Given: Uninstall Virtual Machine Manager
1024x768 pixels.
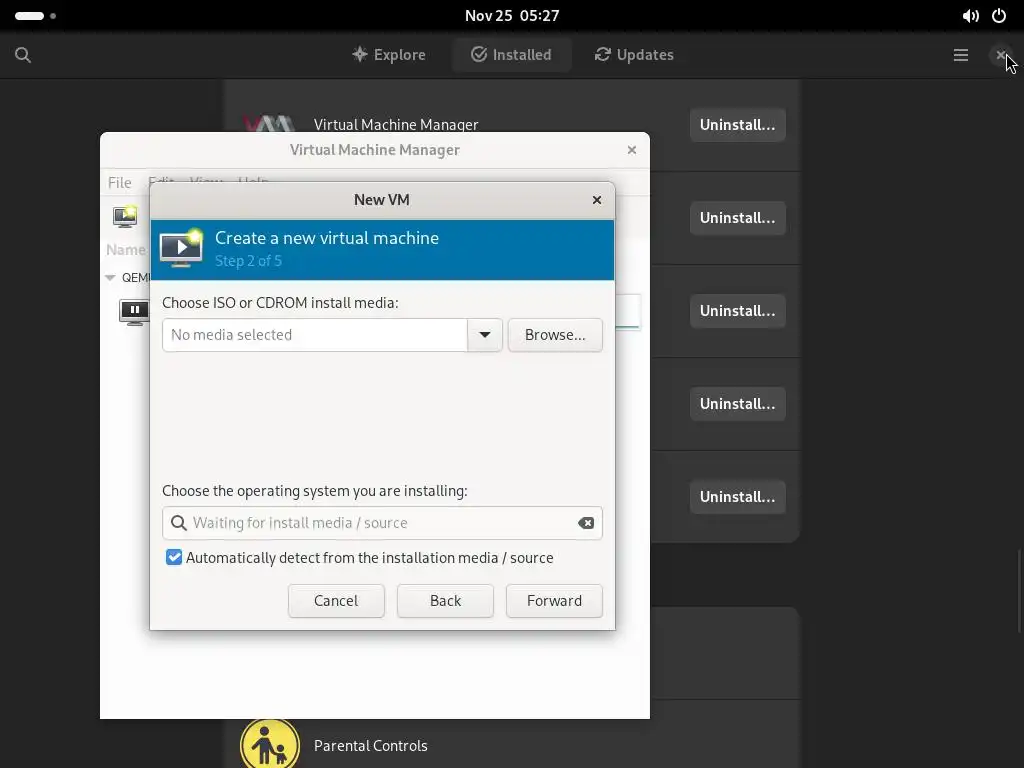Looking at the screenshot, I should pos(737,125).
